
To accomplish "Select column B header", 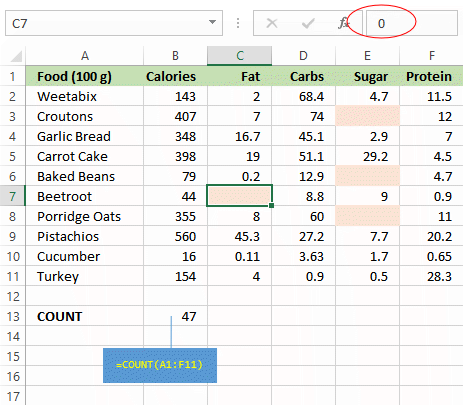I will [x=175, y=56].
